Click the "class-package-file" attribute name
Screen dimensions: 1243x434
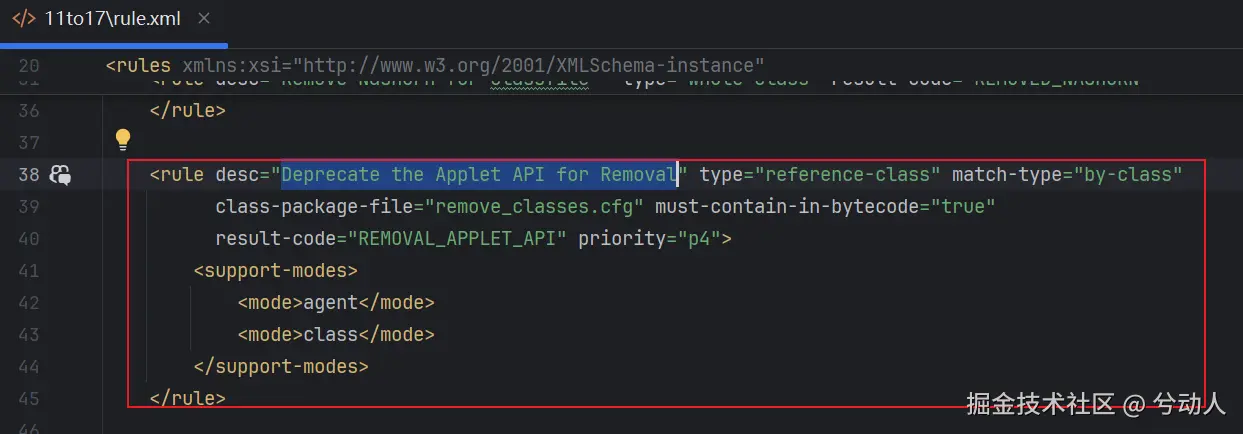click(314, 207)
